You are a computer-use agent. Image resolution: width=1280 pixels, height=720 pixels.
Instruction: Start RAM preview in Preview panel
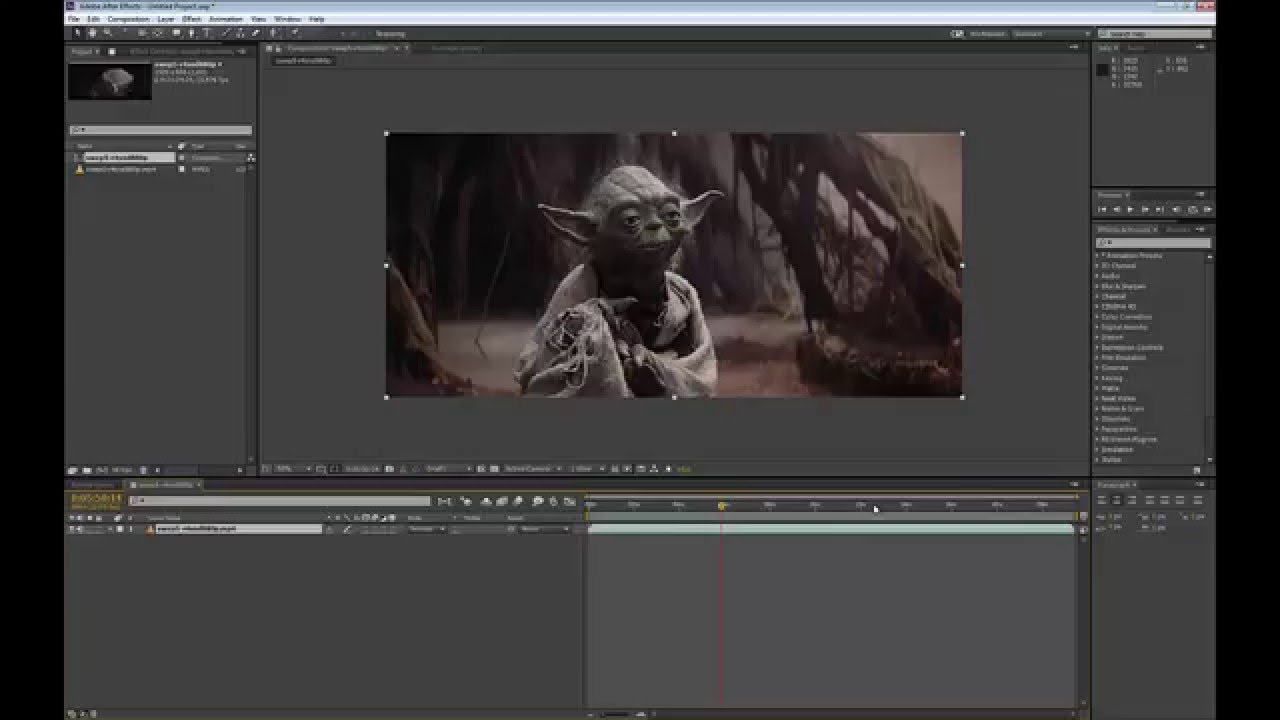click(x=1207, y=210)
